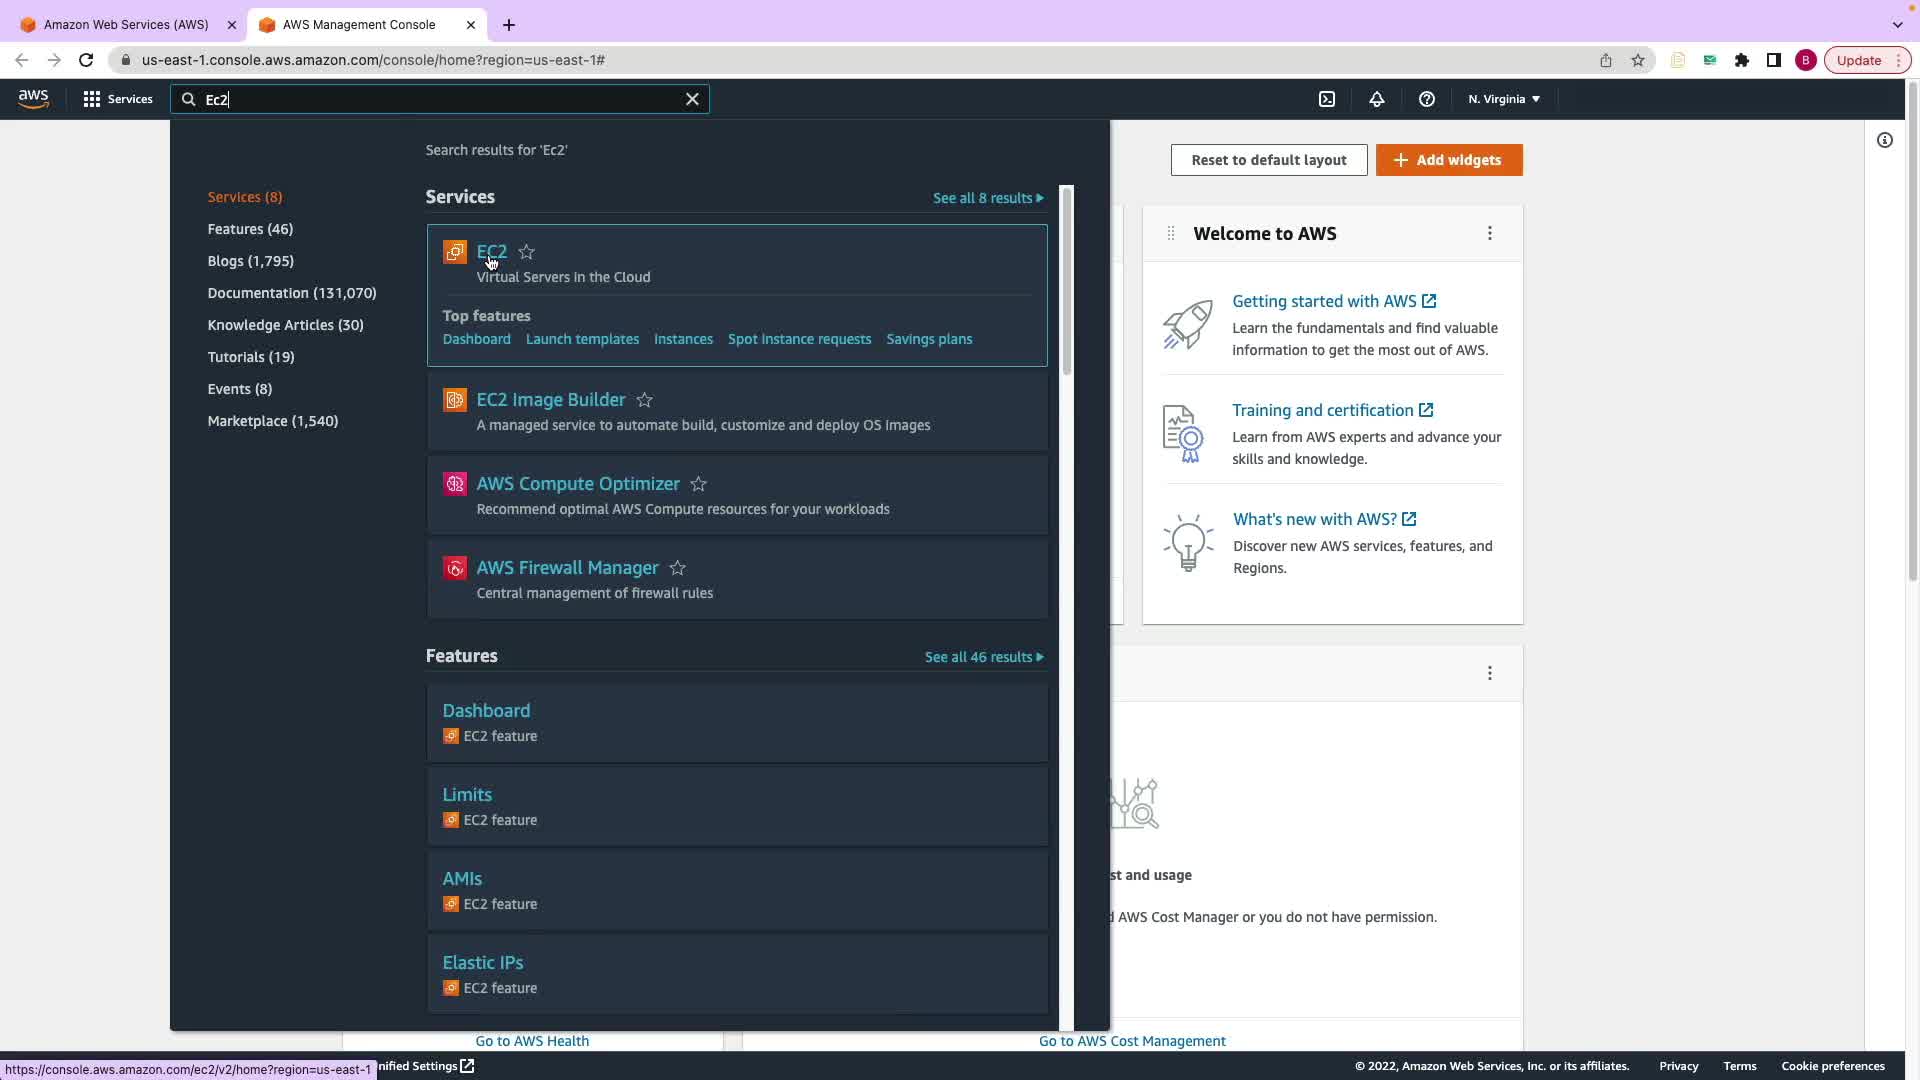Image resolution: width=1920 pixels, height=1080 pixels.
Task: Open Welcome to AWS widget options menu
Action: [x=1490, y=233]
